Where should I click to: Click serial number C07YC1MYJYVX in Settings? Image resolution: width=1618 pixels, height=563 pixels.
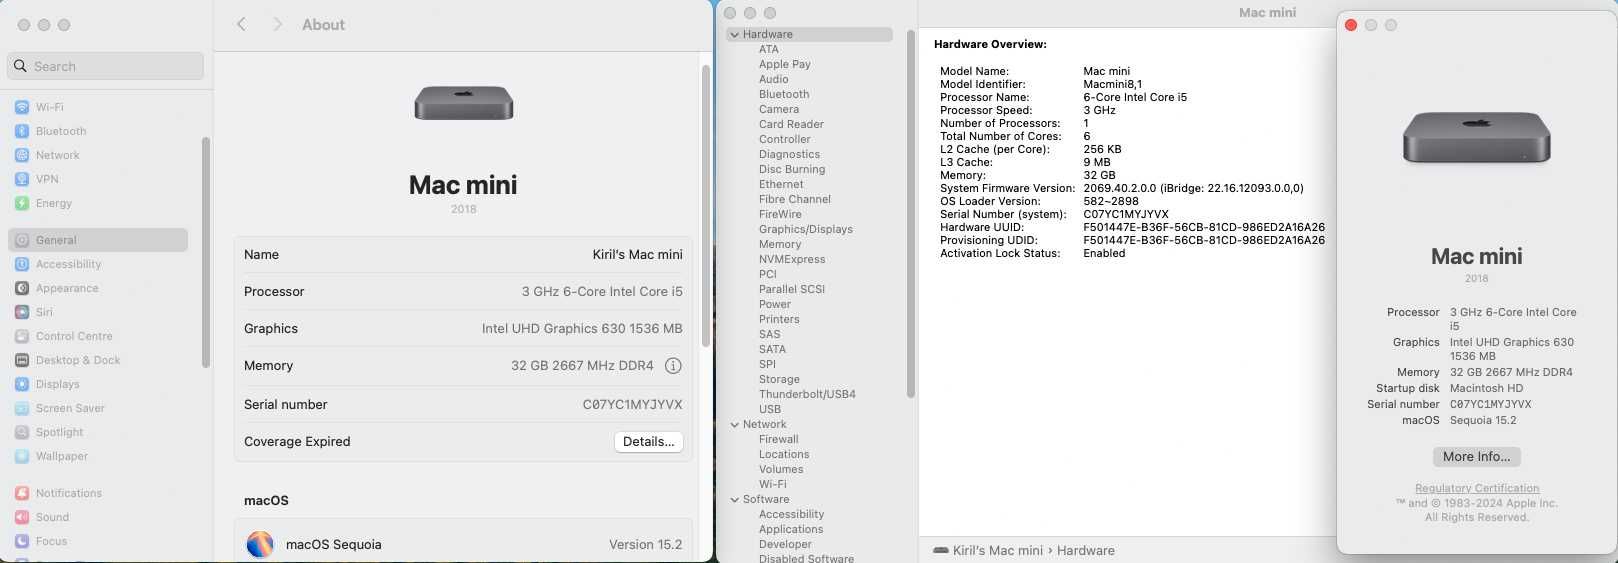pyautogui.click(x=633, y=405)
